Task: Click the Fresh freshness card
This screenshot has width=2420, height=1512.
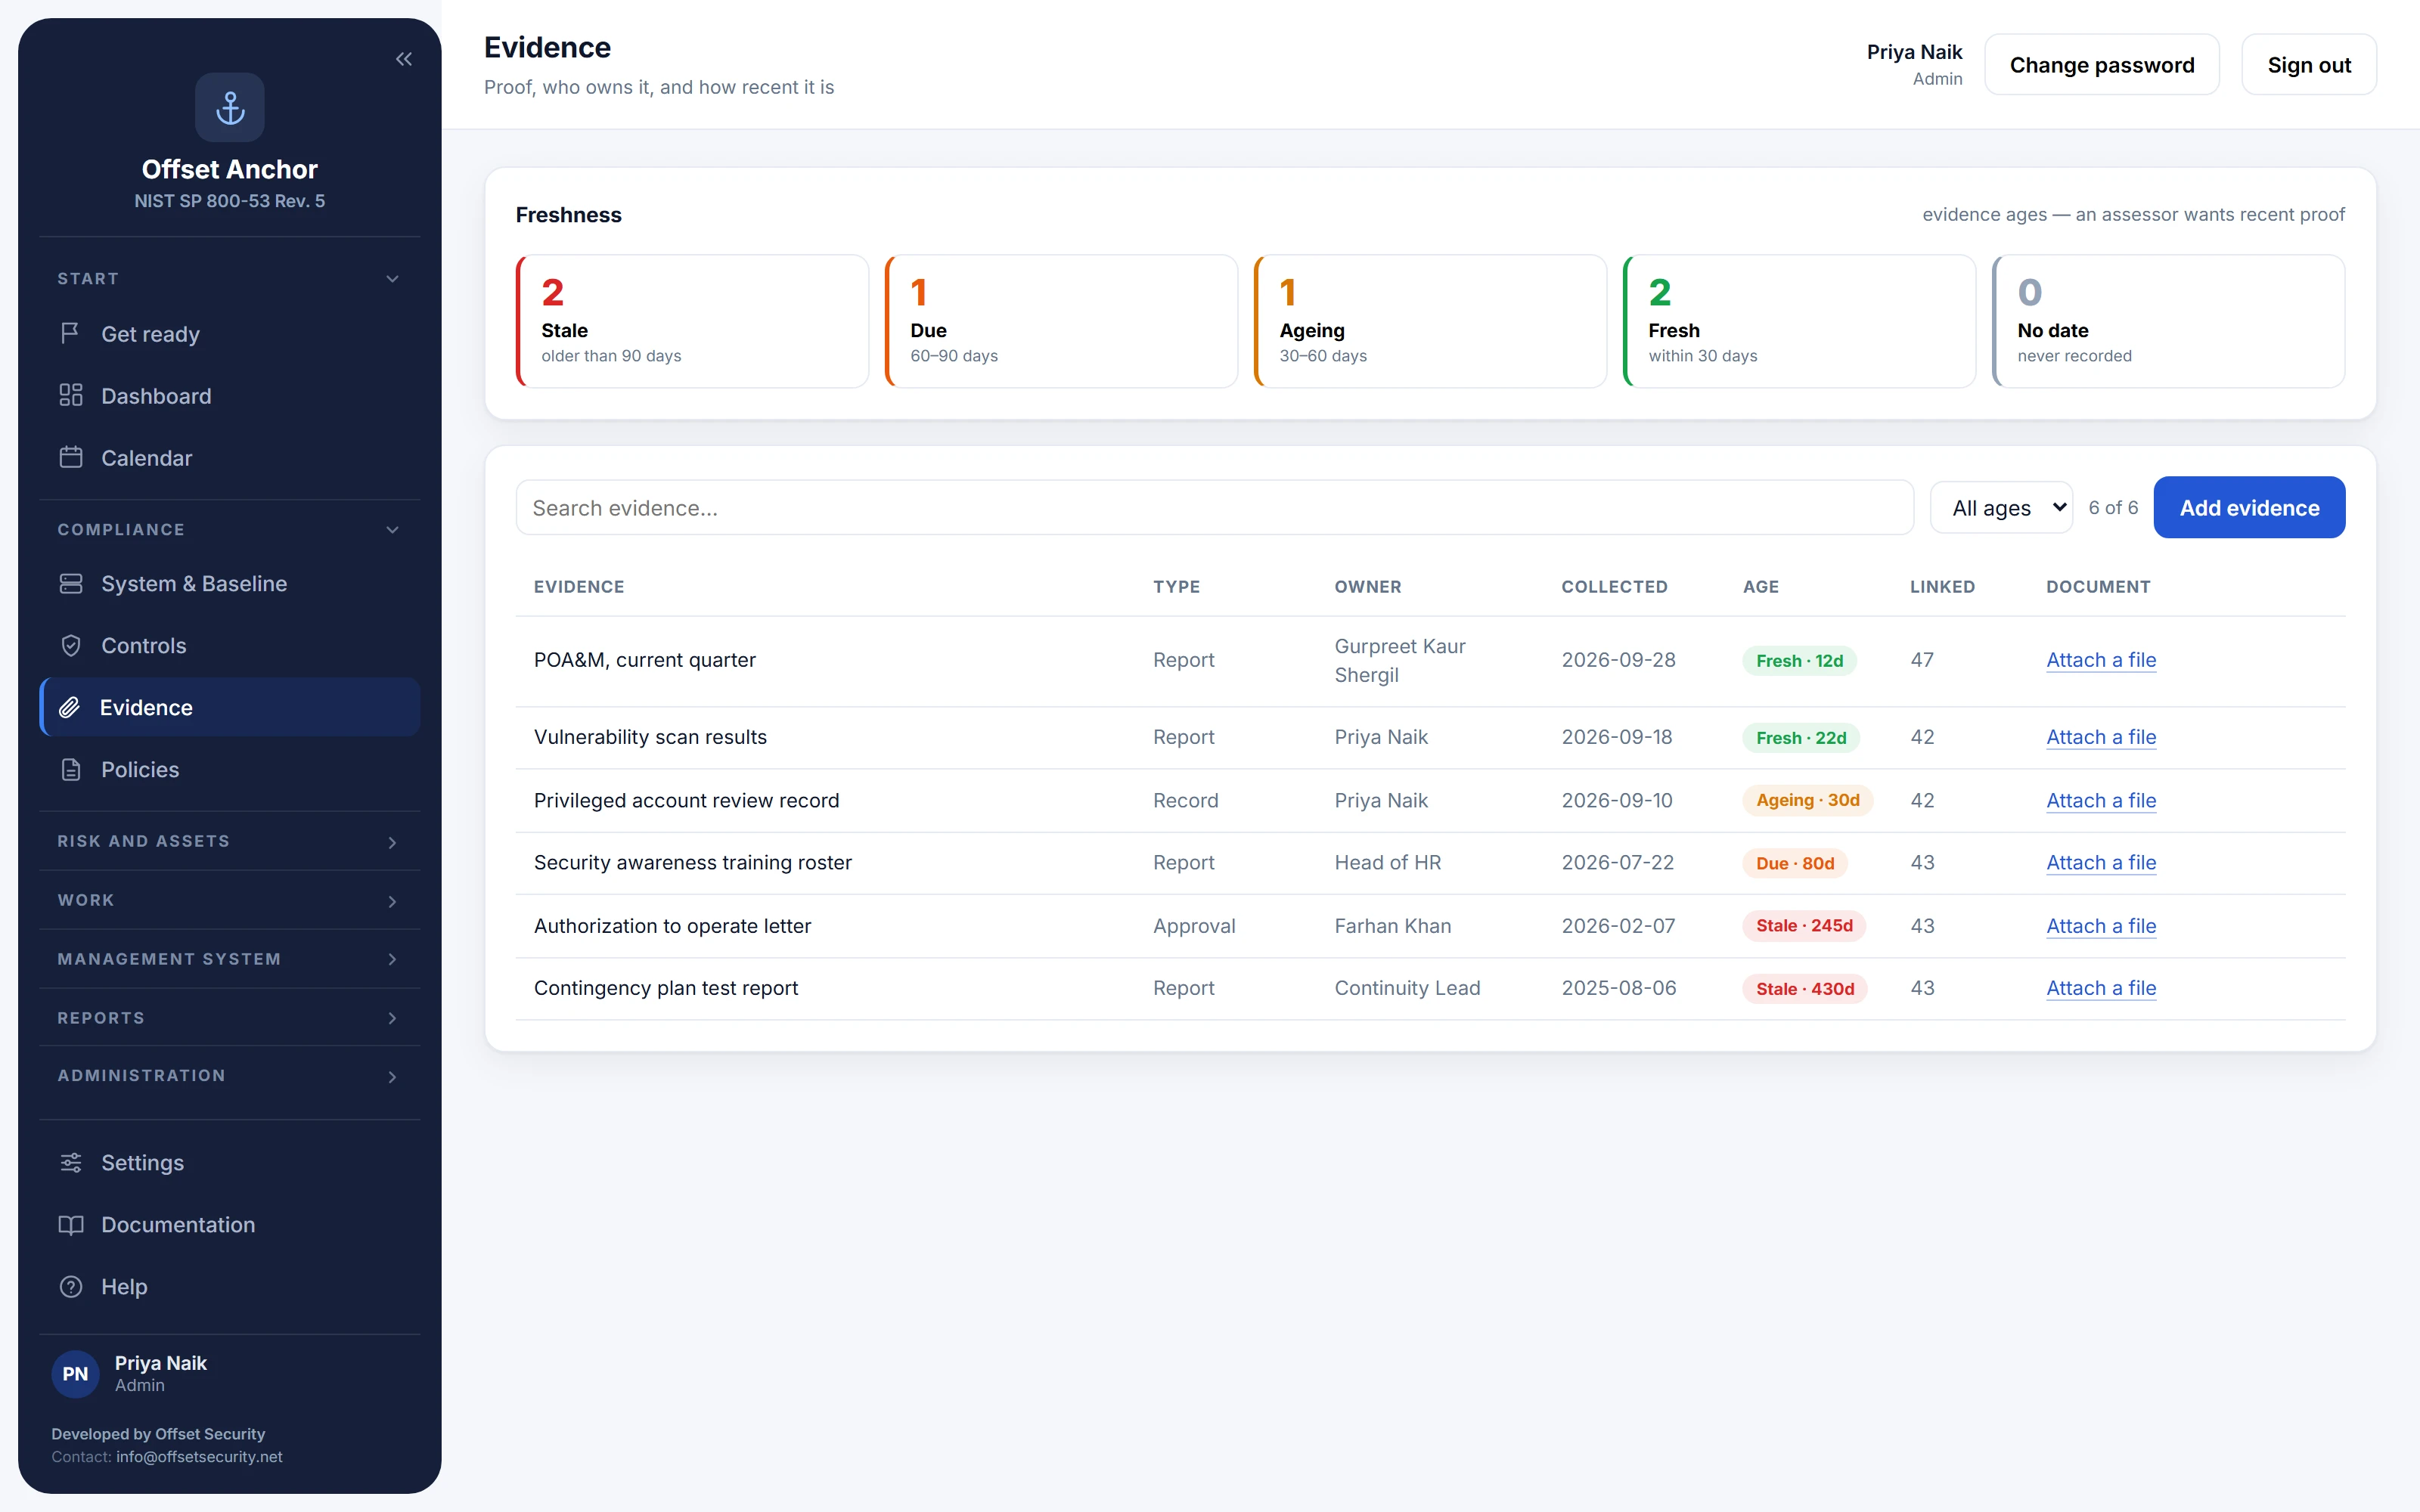Action: tap(1799, 321)
